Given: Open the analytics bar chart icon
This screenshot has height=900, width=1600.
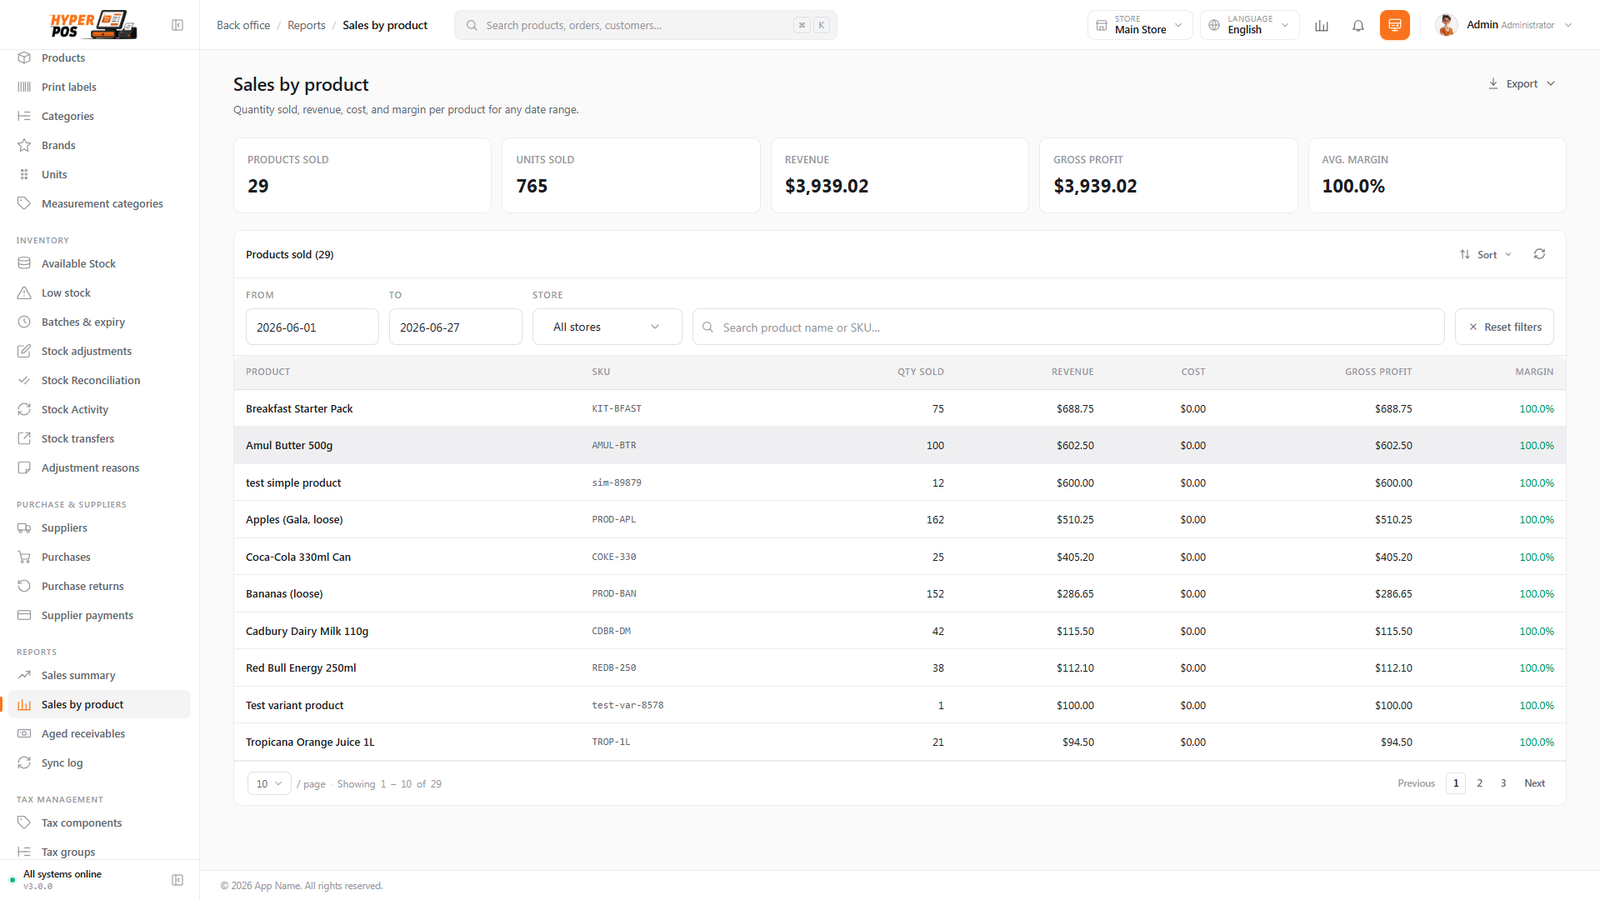Looking at the screenshot, I should click(1321, 25).
